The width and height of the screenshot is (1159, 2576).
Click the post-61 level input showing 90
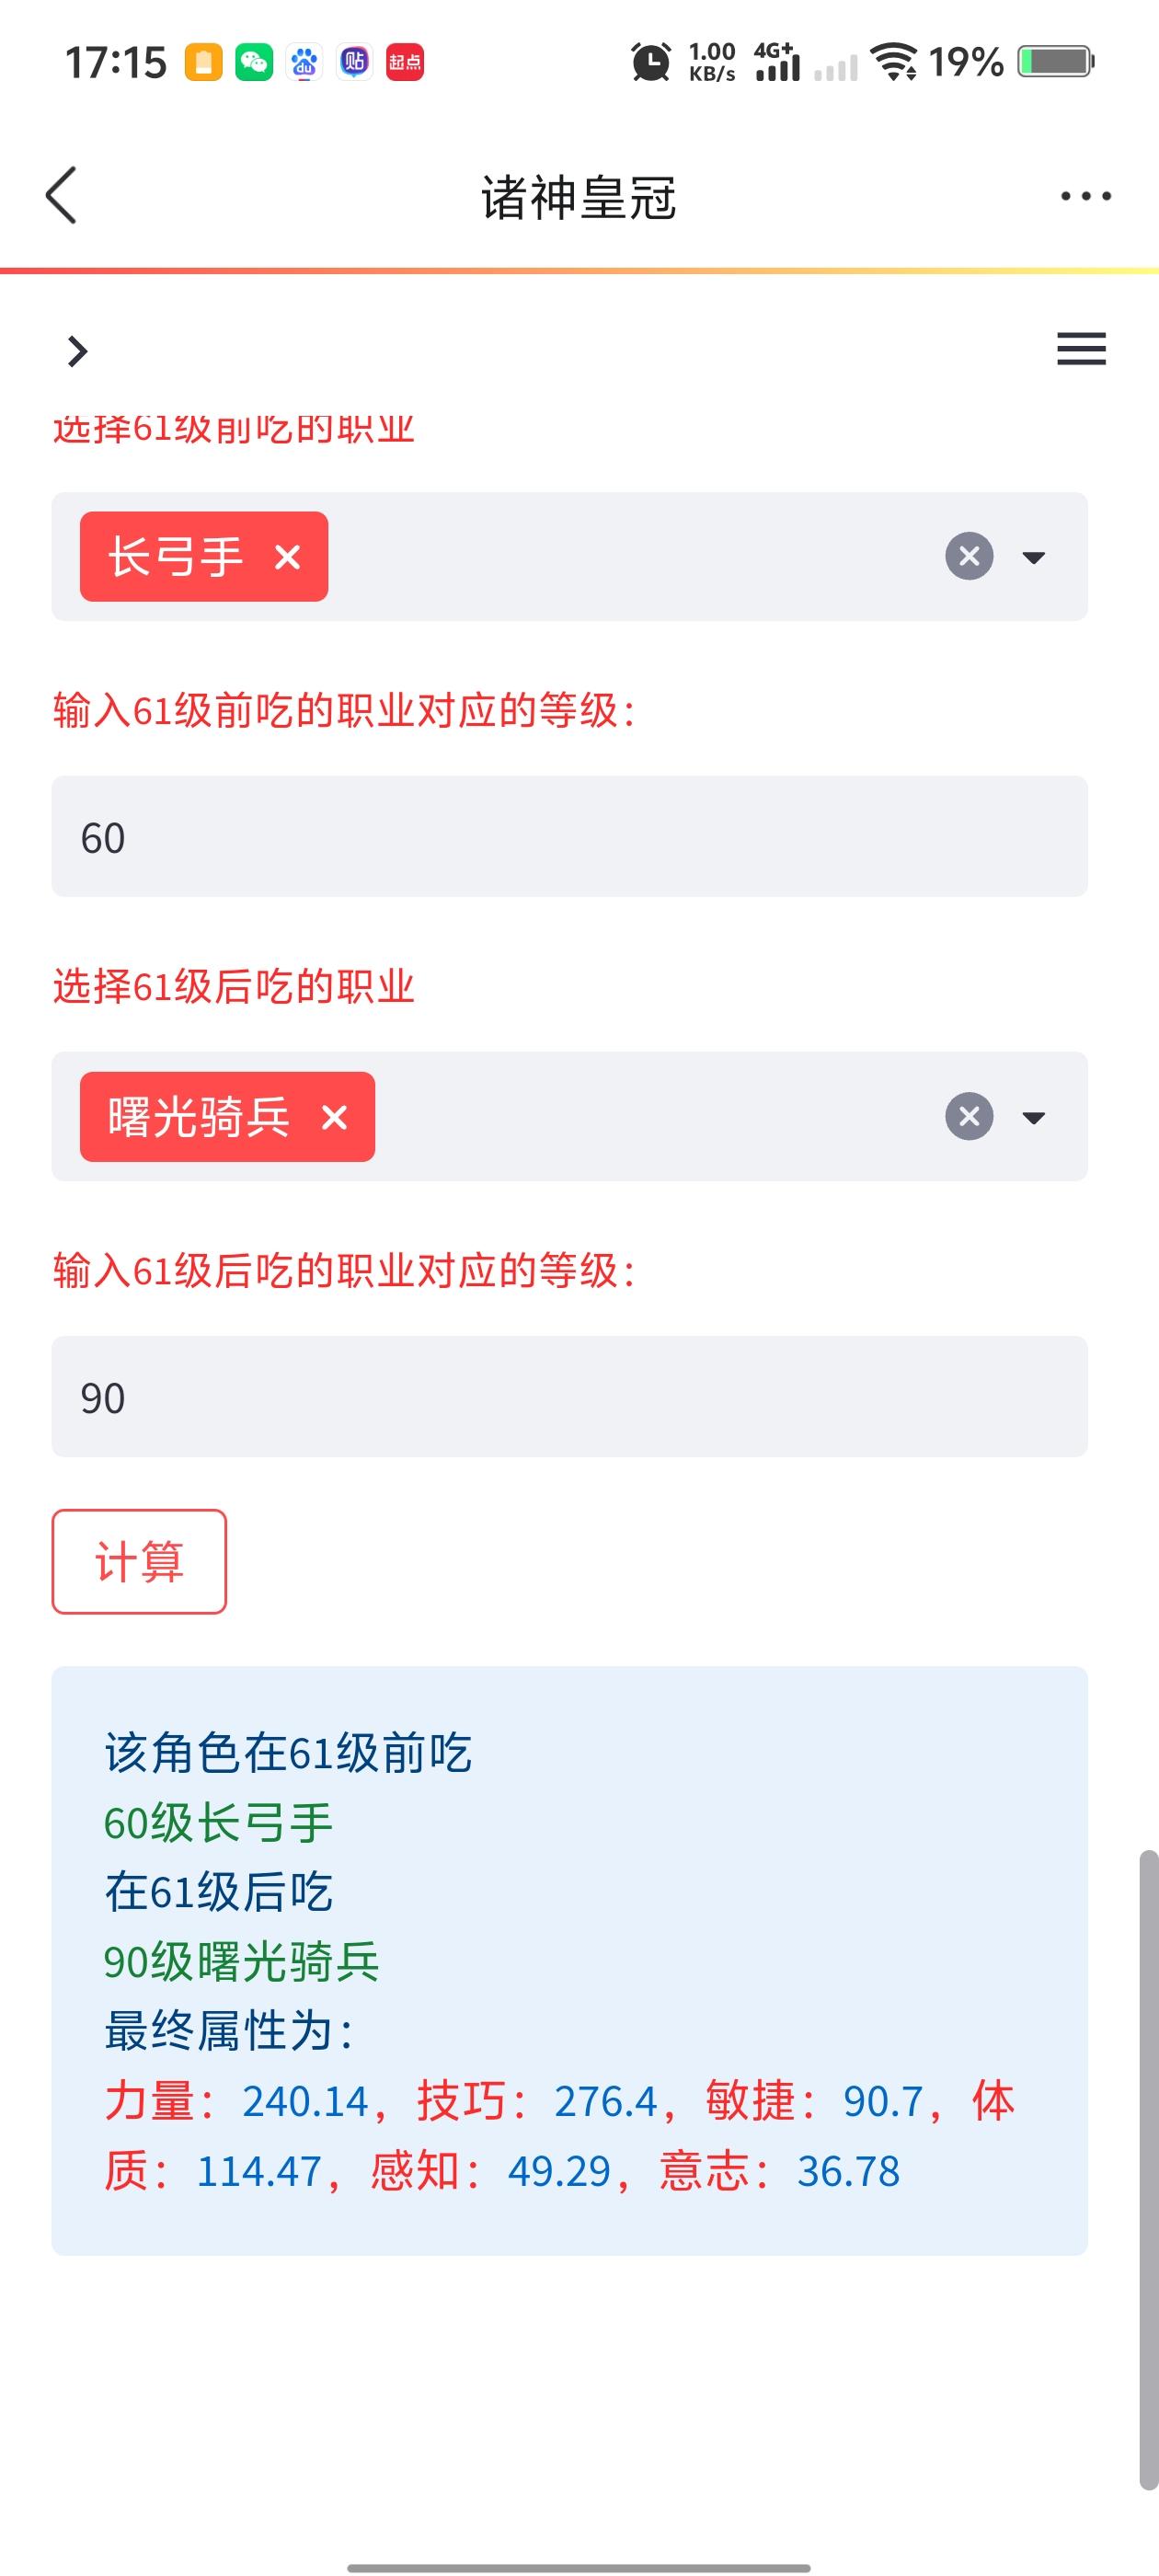tap(569, 1396)
